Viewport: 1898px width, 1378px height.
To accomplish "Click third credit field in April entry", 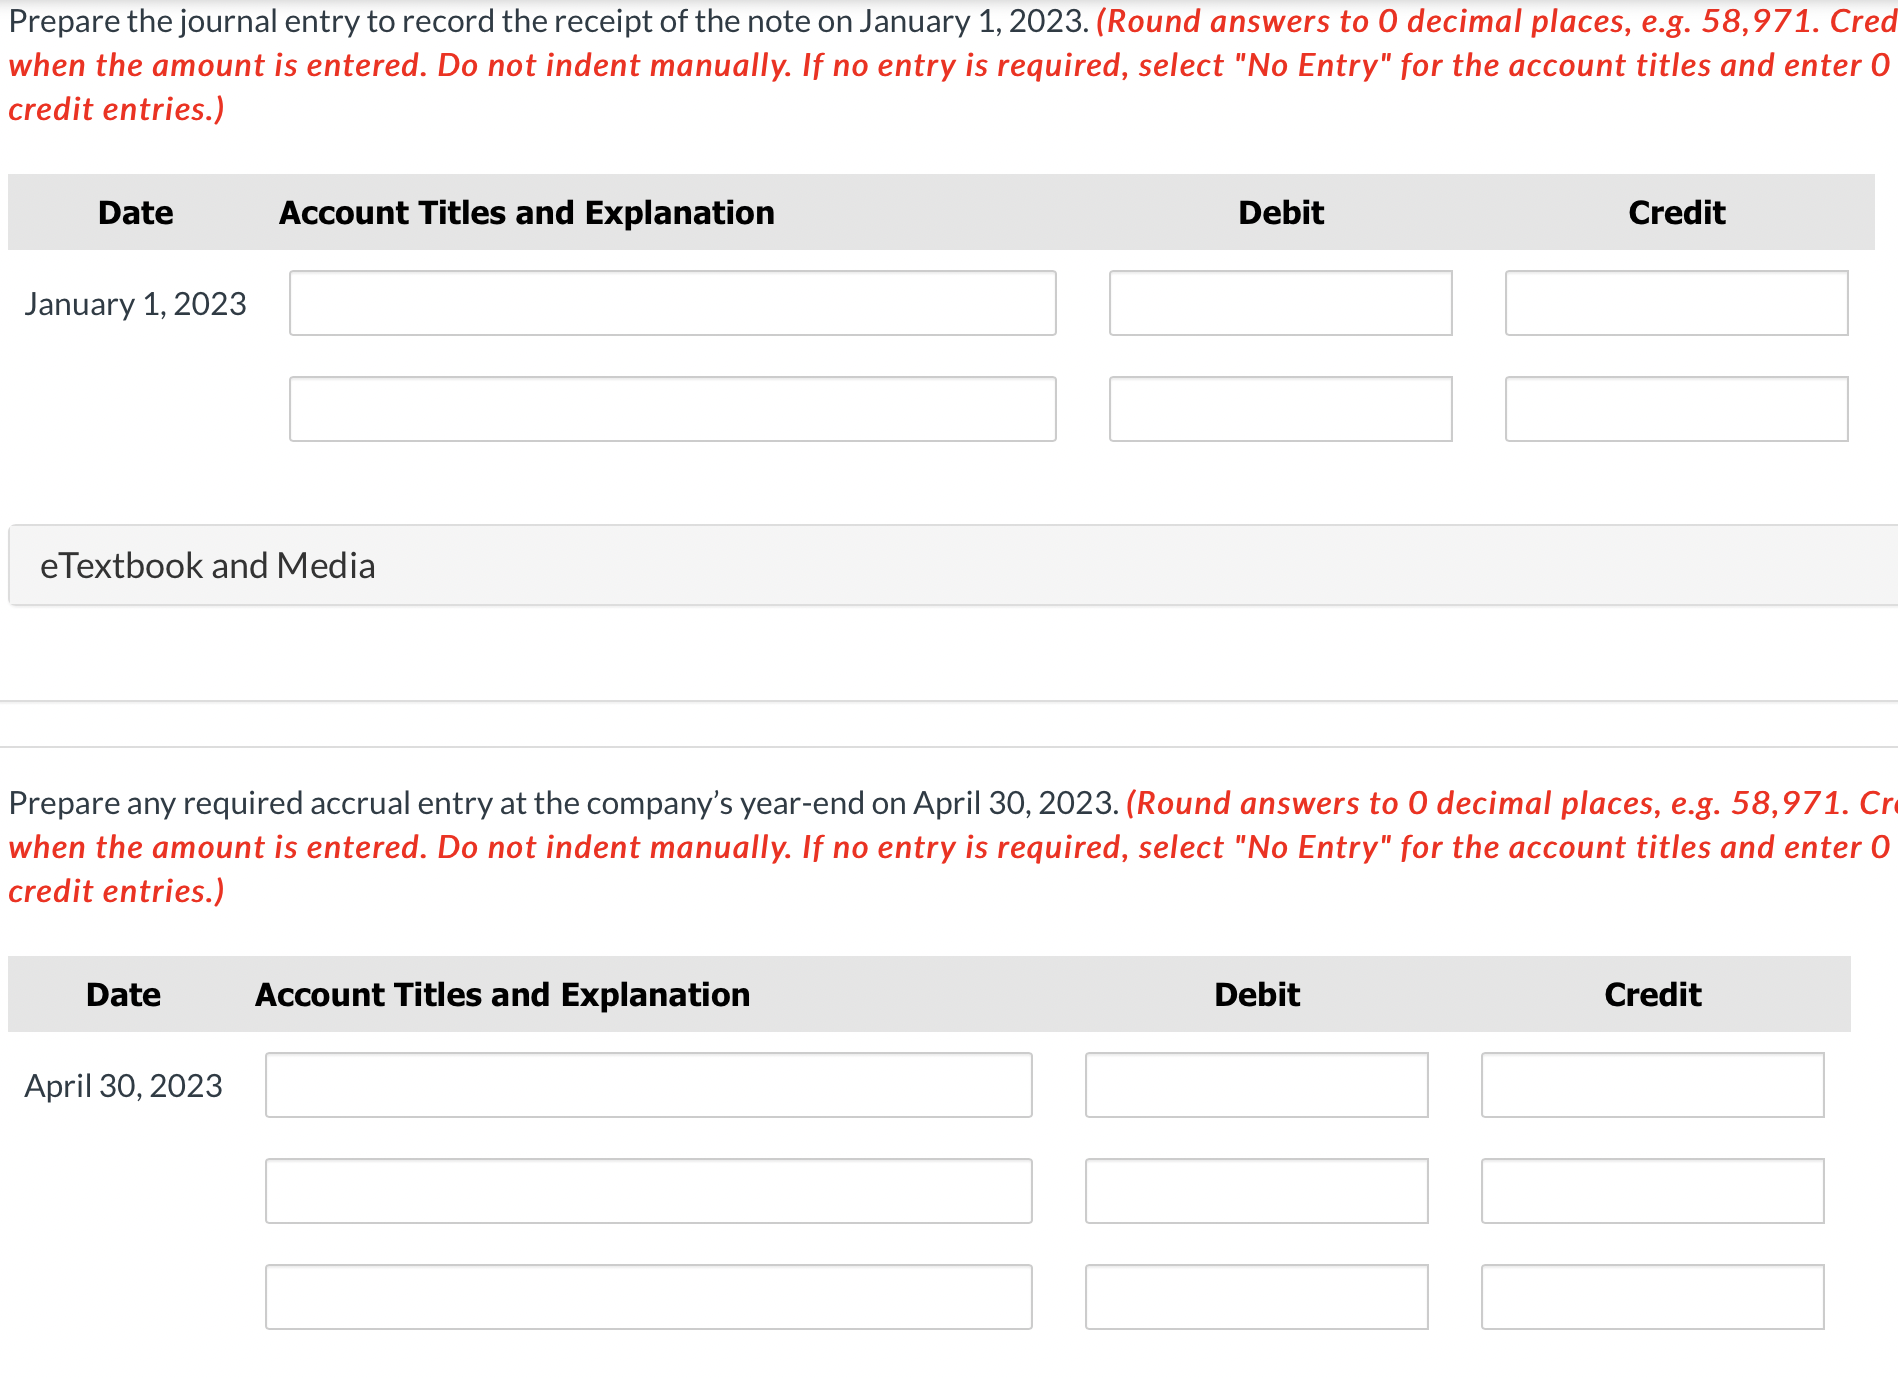I will (1652, 1297).
